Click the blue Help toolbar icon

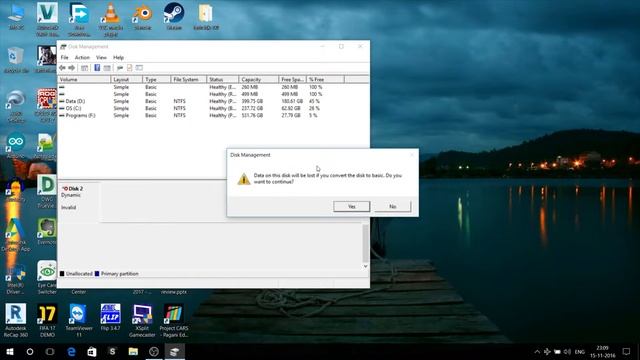[x=97, y=68]
